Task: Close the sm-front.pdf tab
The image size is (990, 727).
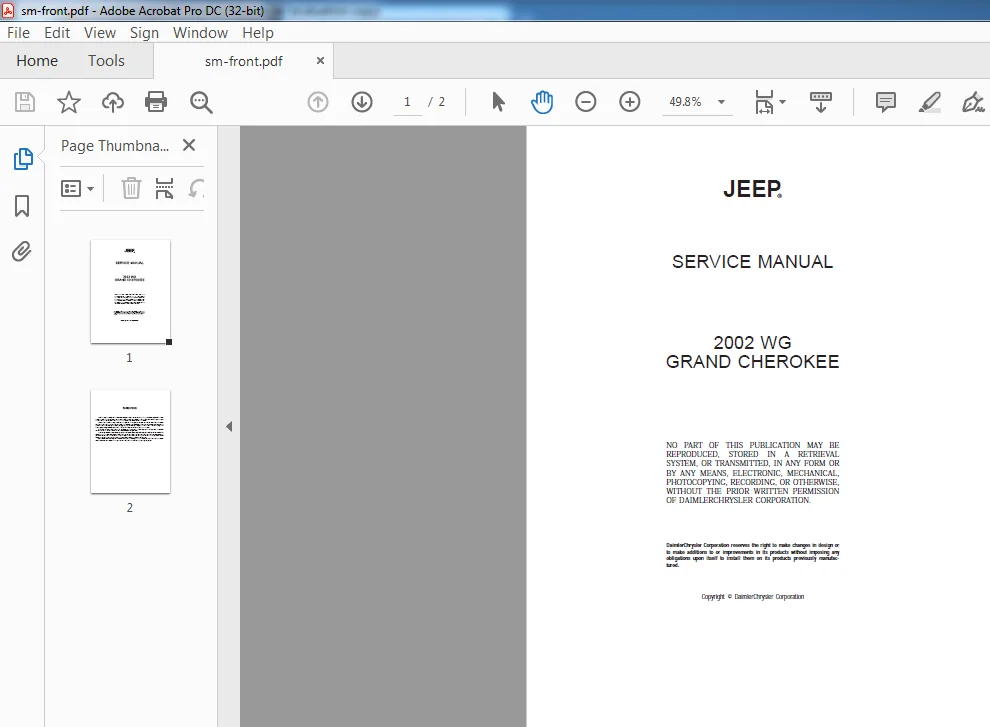Action: click(x=320, y=61)
